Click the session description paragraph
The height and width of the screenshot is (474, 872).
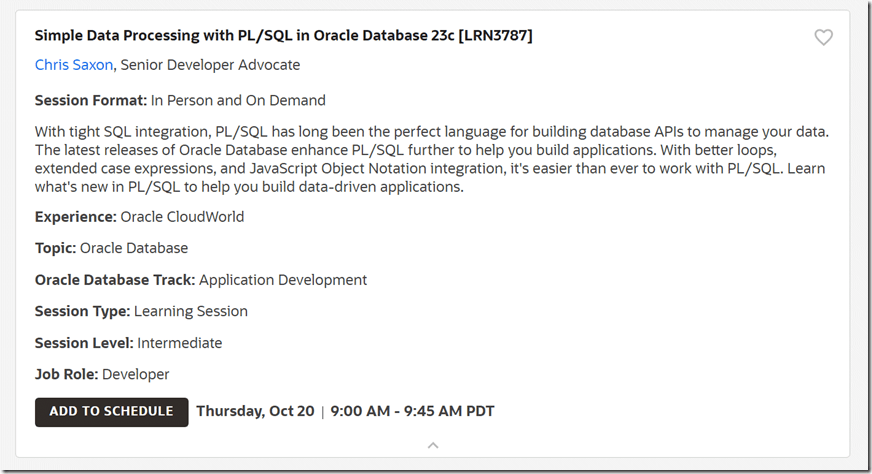click(x=430, y=159)
